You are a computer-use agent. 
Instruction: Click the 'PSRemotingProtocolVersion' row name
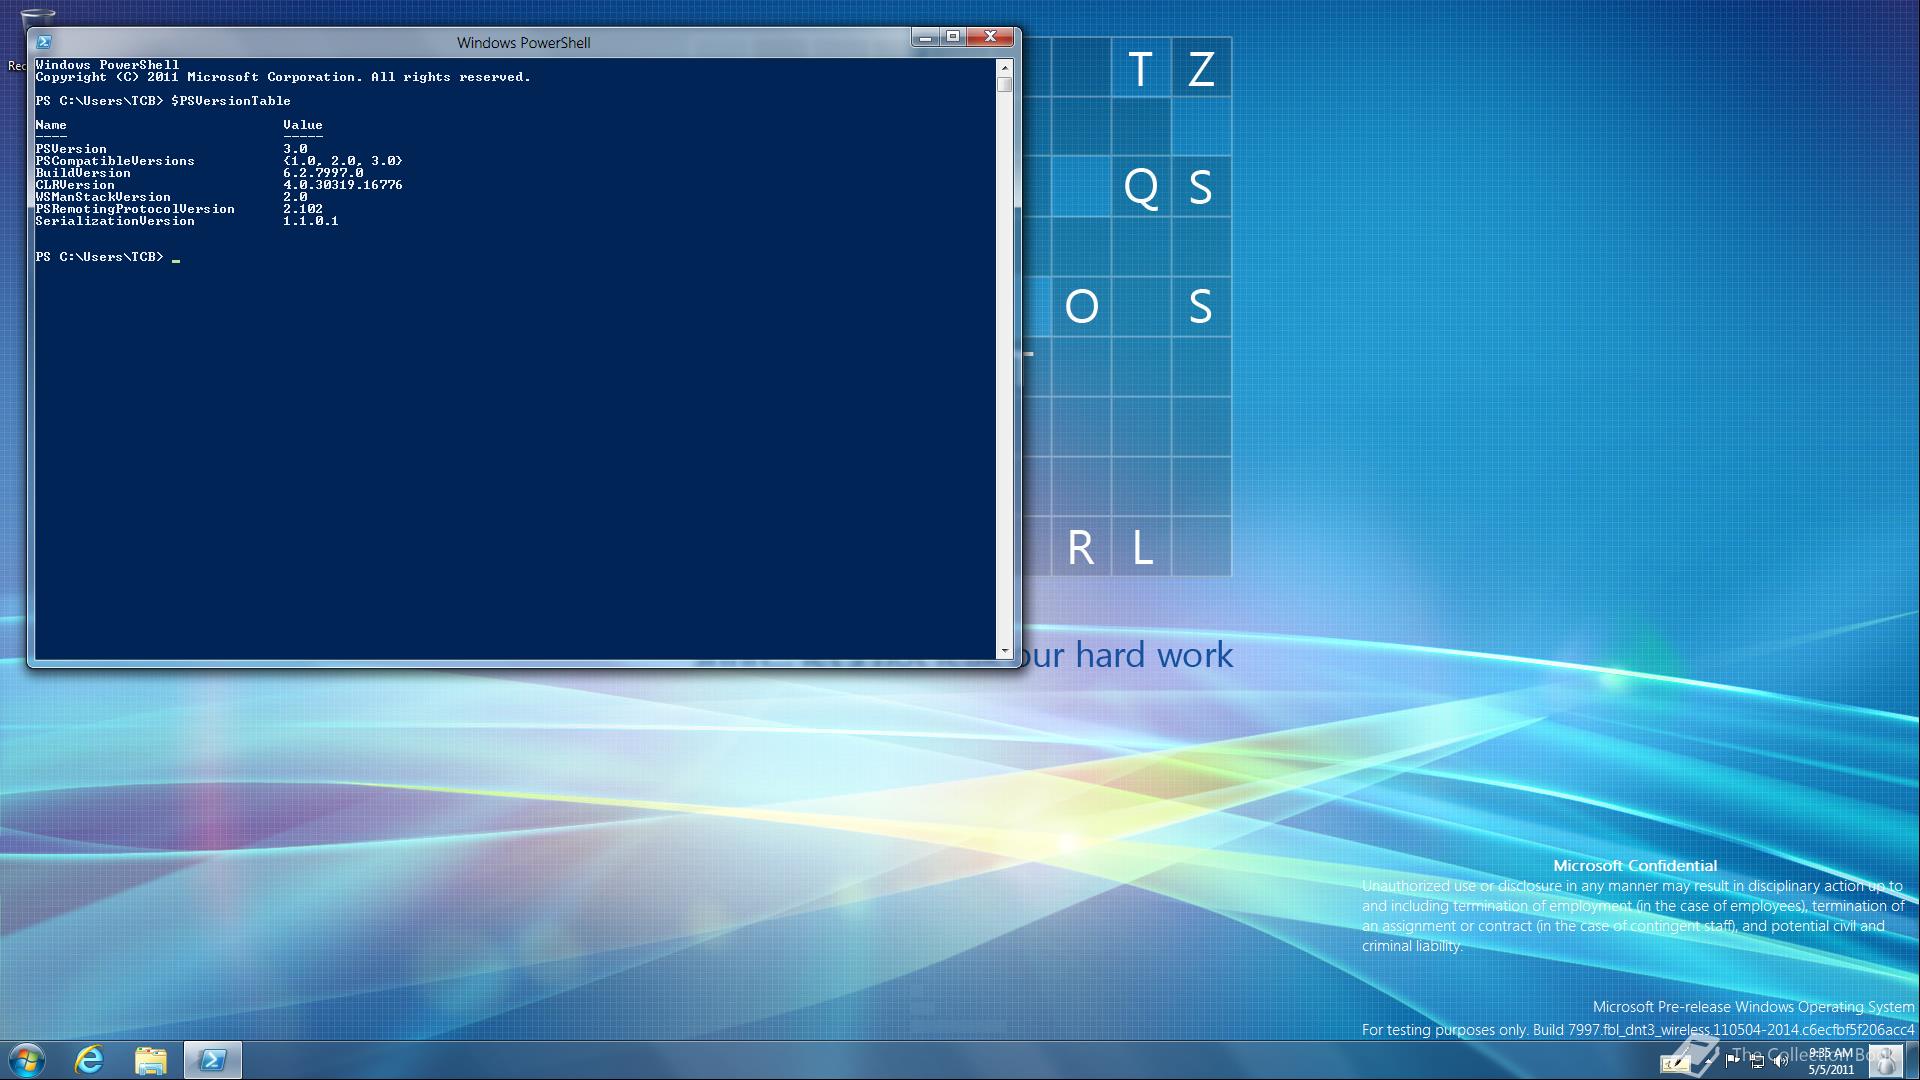click(135, 209)
